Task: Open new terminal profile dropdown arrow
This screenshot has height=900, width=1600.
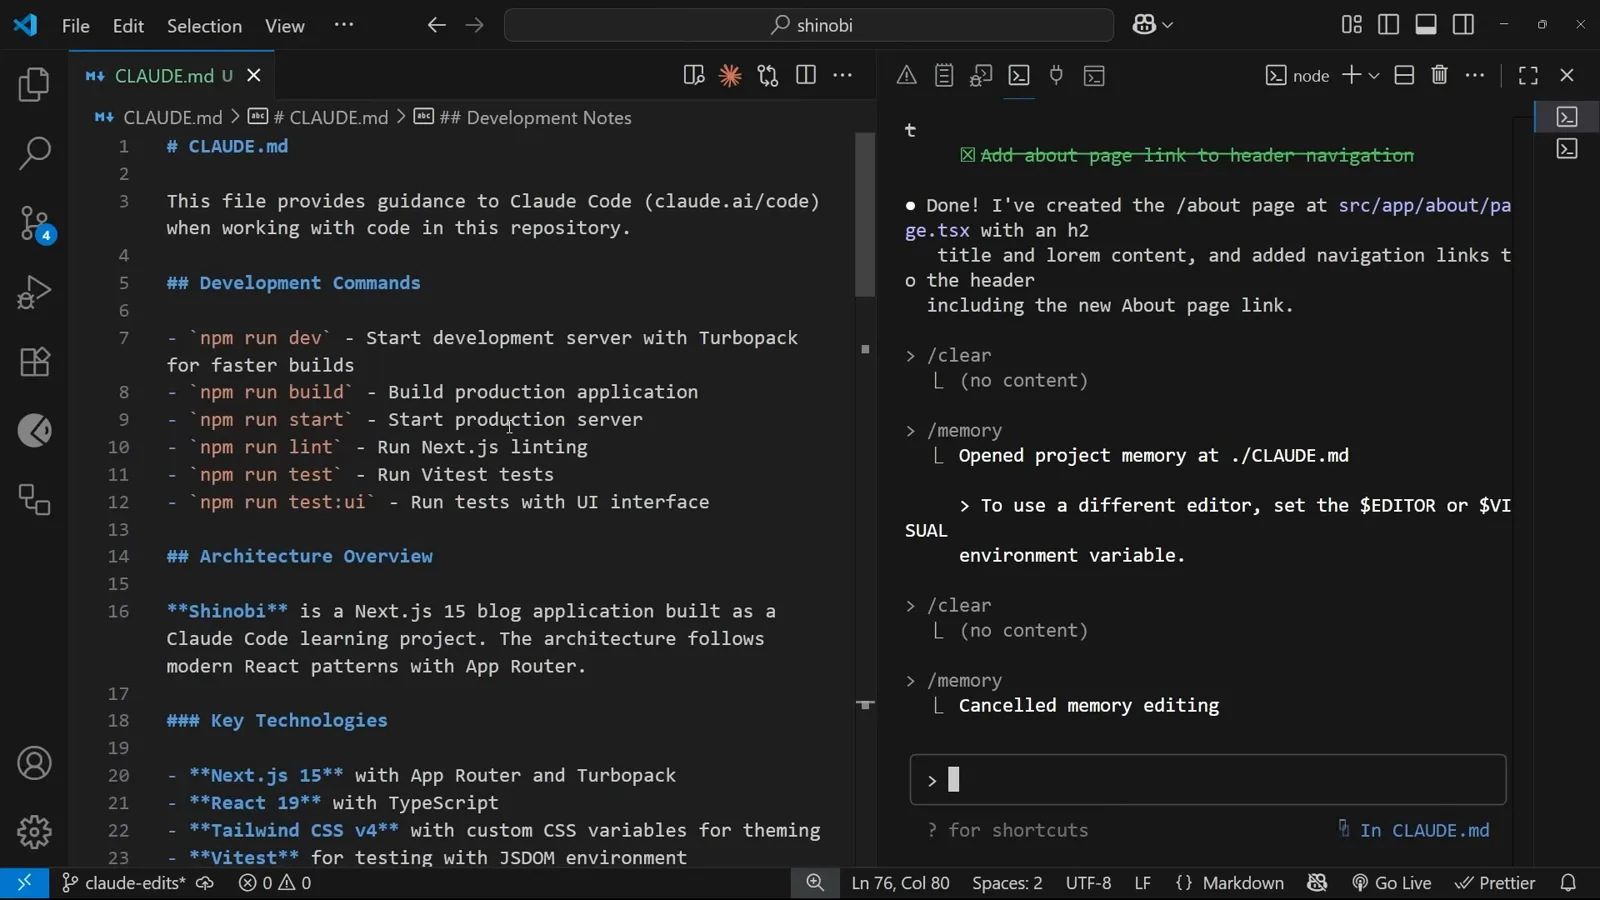Action: 1374,76
